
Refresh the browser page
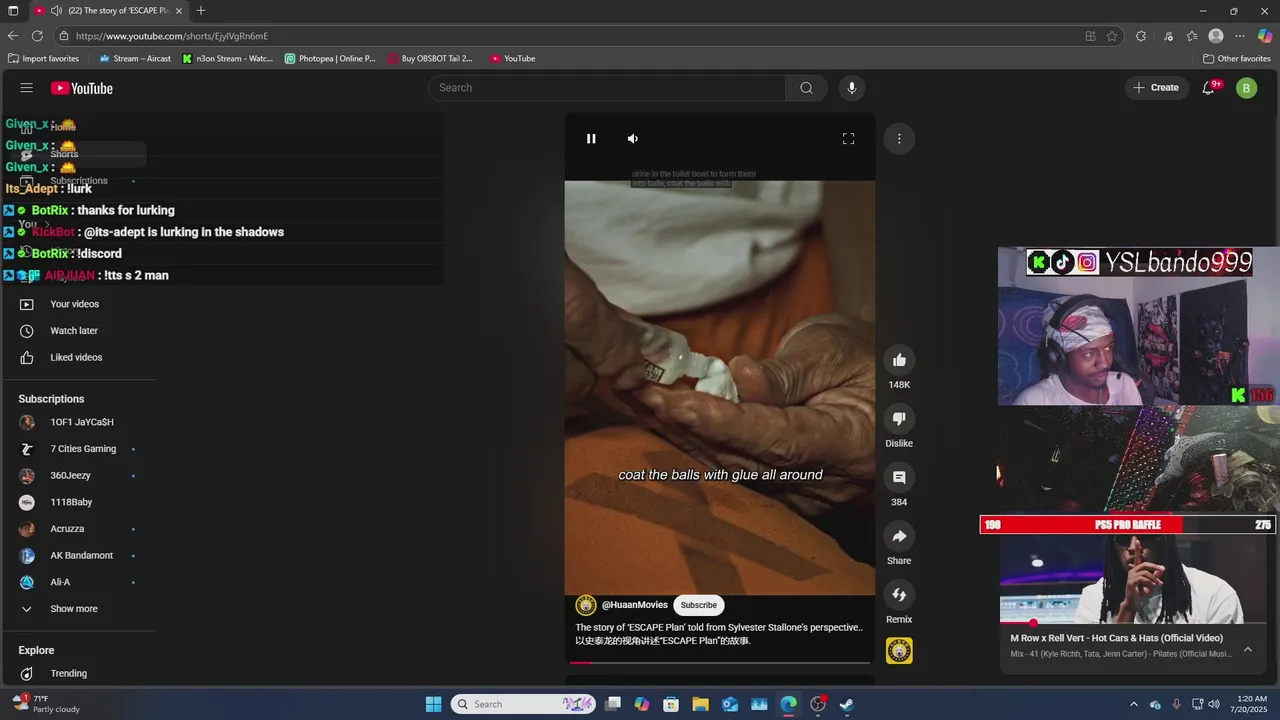coord(37,36)
